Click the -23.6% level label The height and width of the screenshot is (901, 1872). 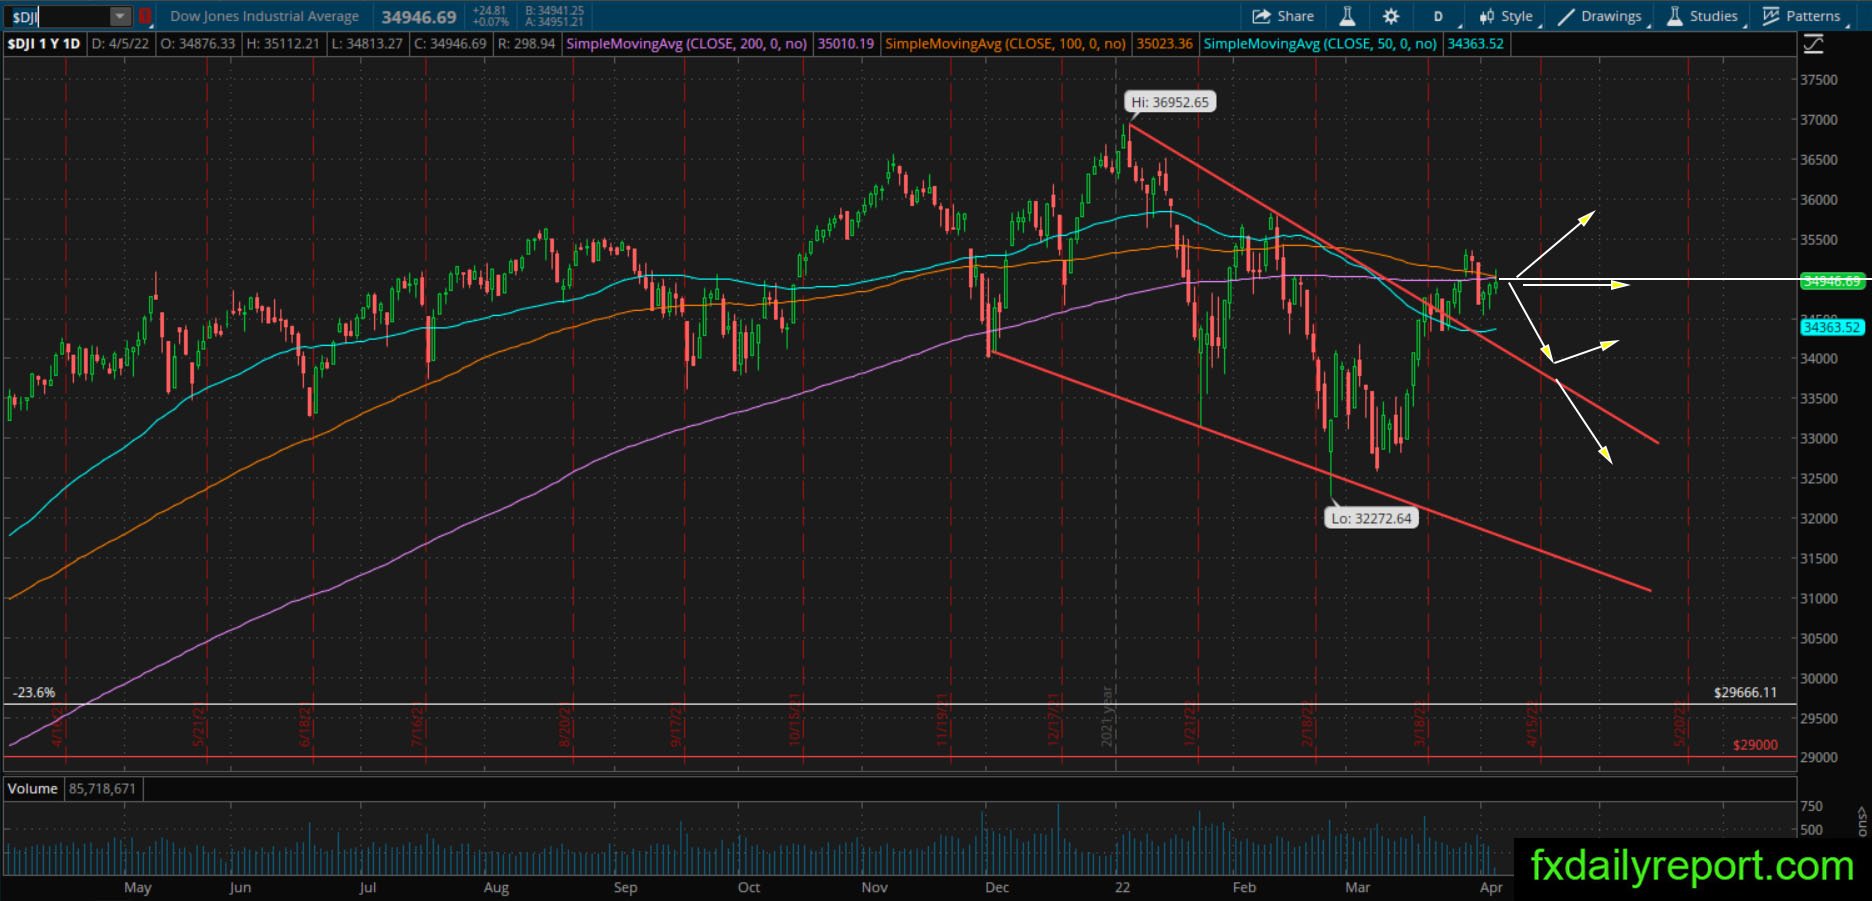click(34, 692)
